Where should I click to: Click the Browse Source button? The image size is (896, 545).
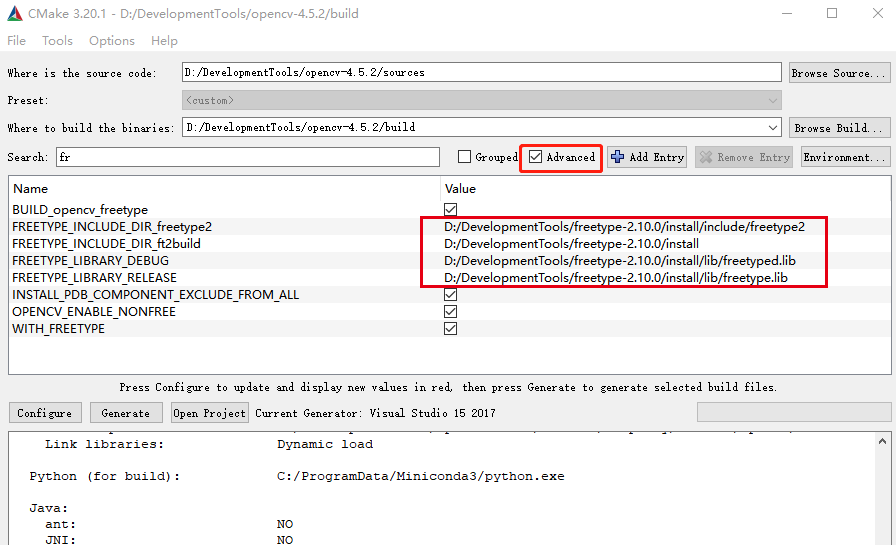pos(839,73)
